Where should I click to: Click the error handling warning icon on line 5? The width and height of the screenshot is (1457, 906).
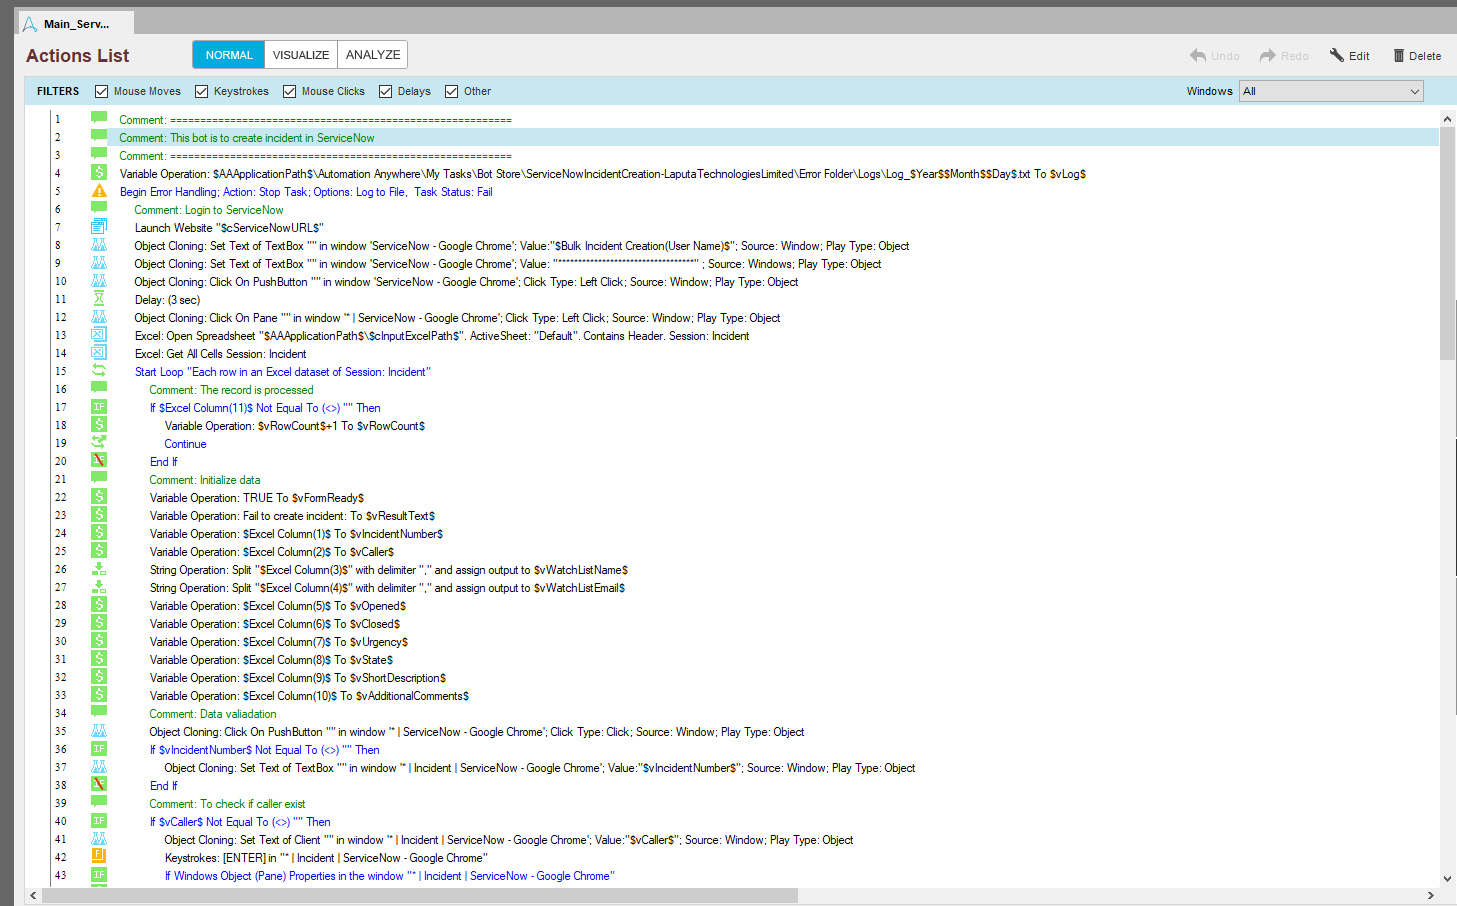99,191
